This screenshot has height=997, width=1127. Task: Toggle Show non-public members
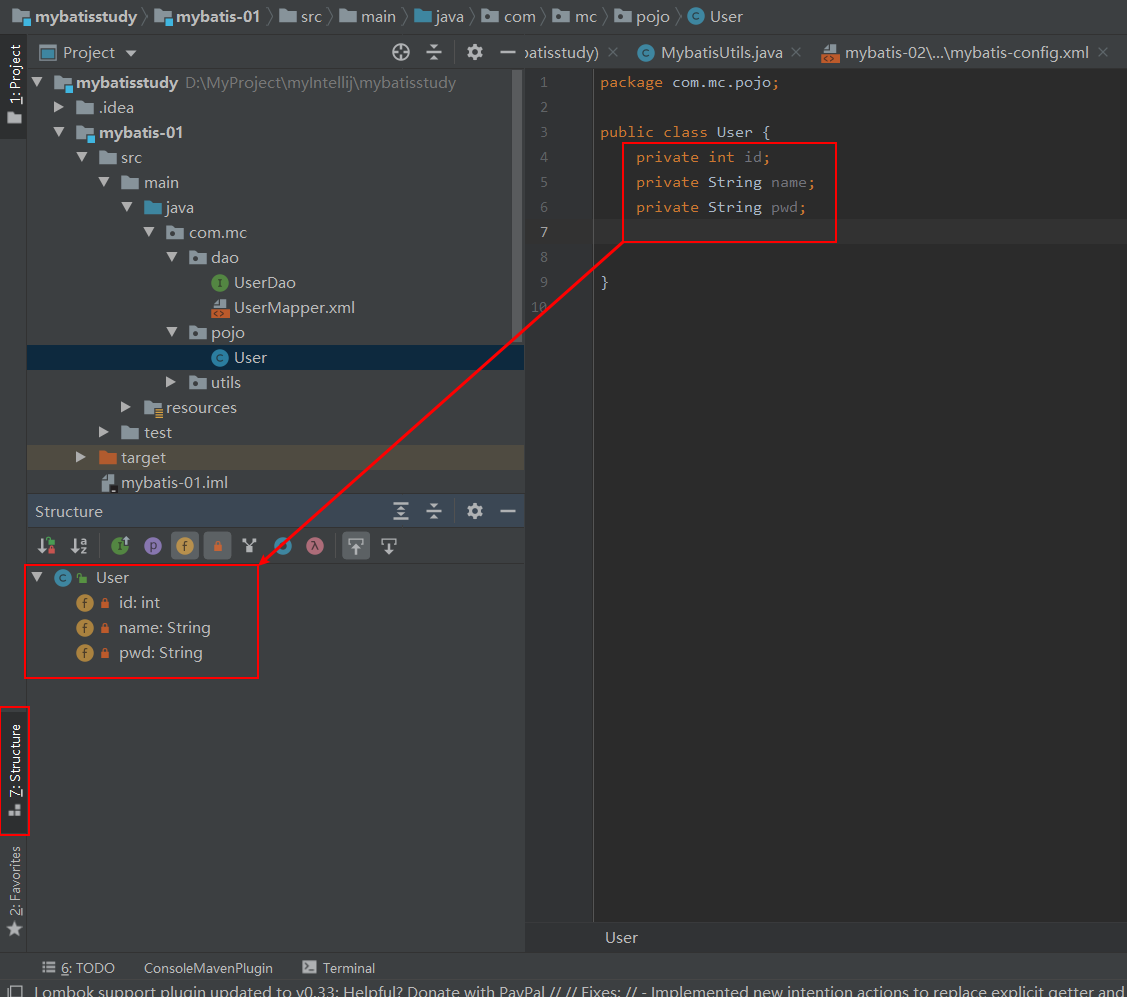point(218,546)
